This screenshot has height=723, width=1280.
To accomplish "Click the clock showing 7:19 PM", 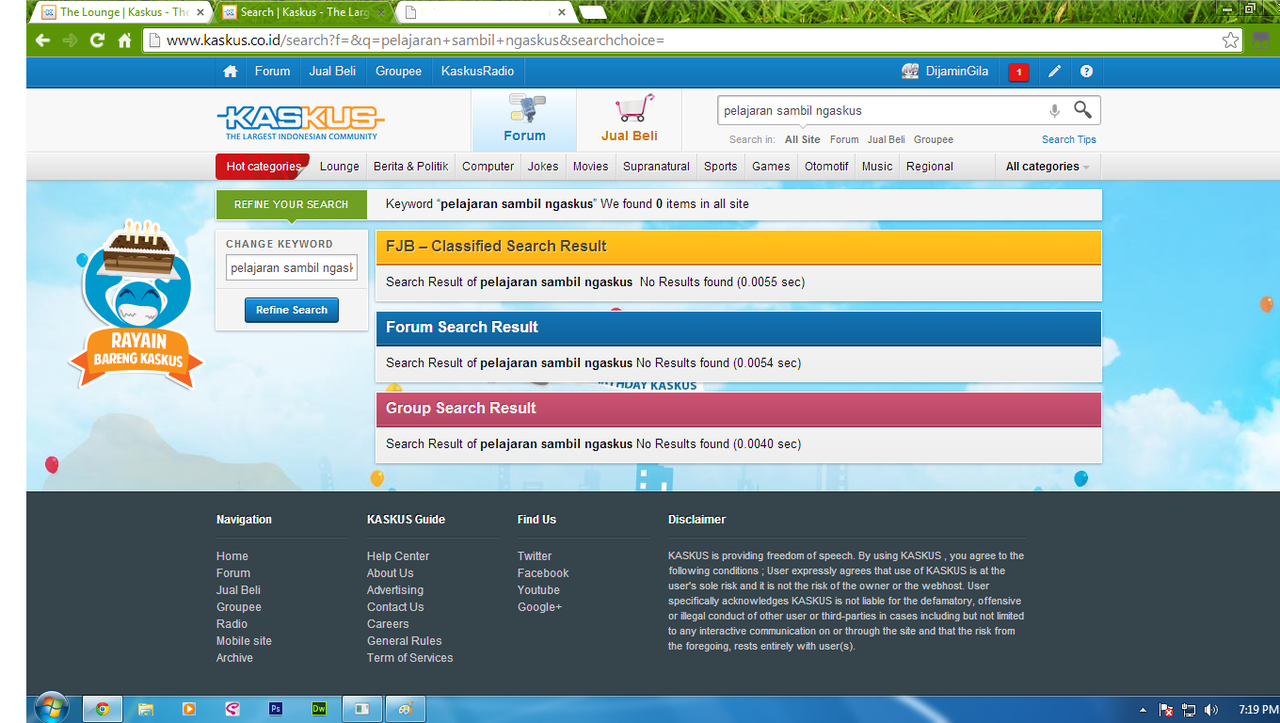I will pyautogui.click(x=1256, y=710).
